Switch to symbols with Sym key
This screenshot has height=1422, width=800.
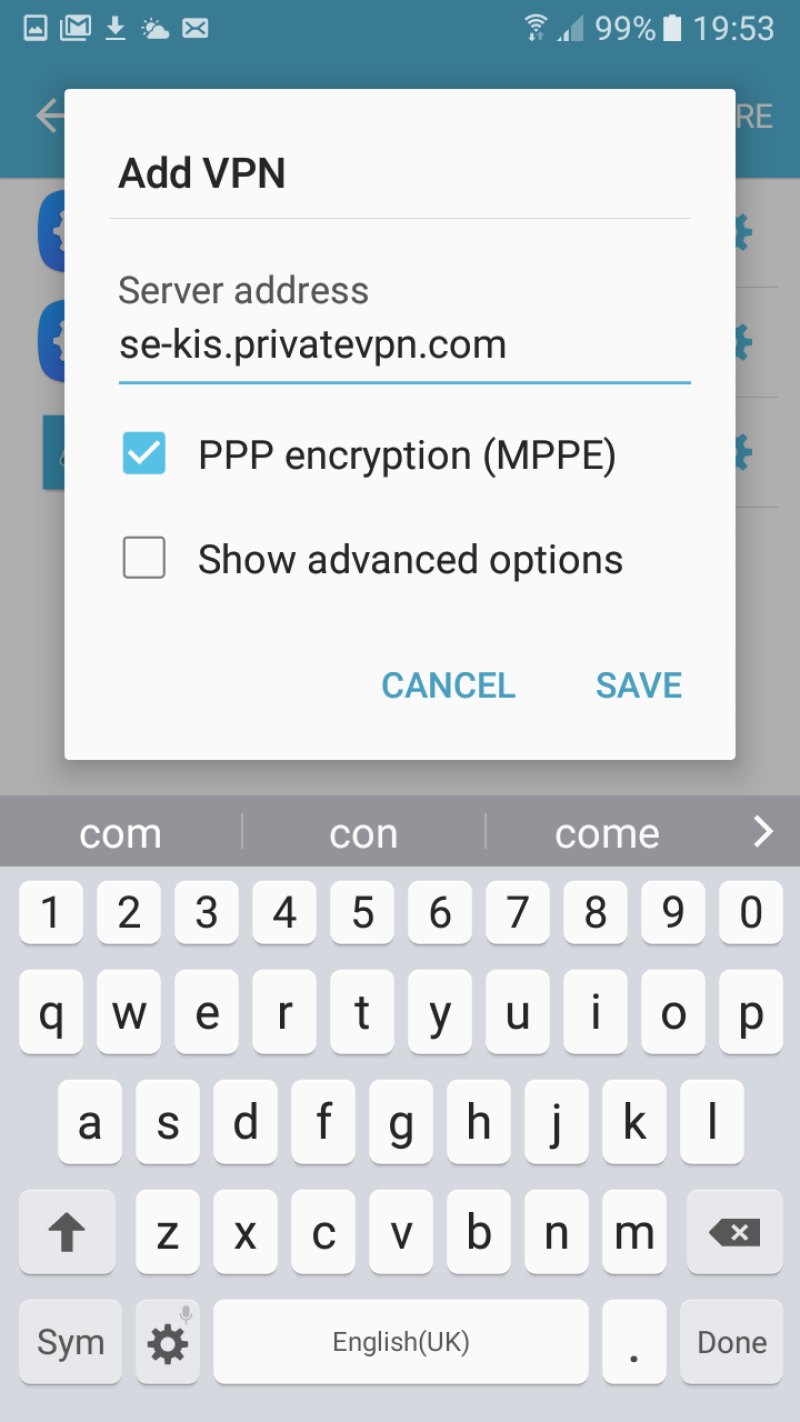click(70, 1343)
